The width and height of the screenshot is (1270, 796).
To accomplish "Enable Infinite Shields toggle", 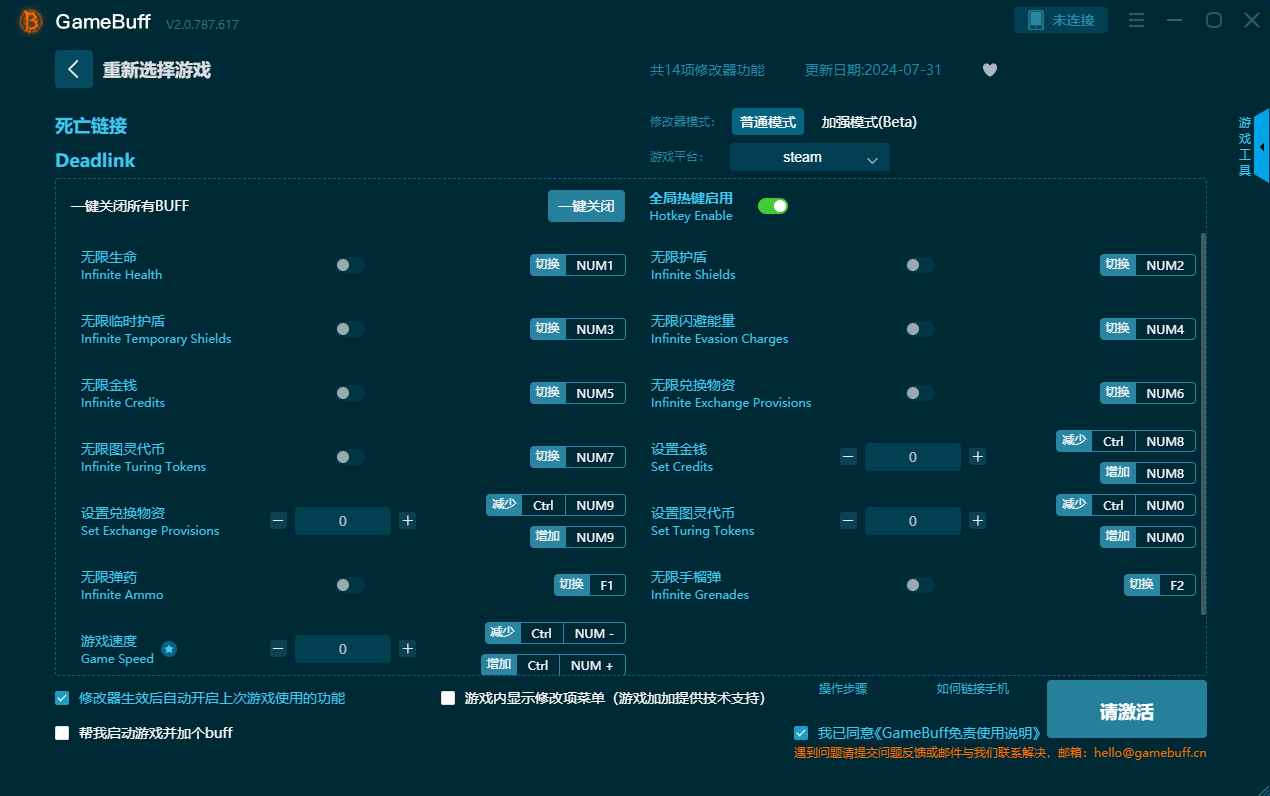I will (920, 265).
